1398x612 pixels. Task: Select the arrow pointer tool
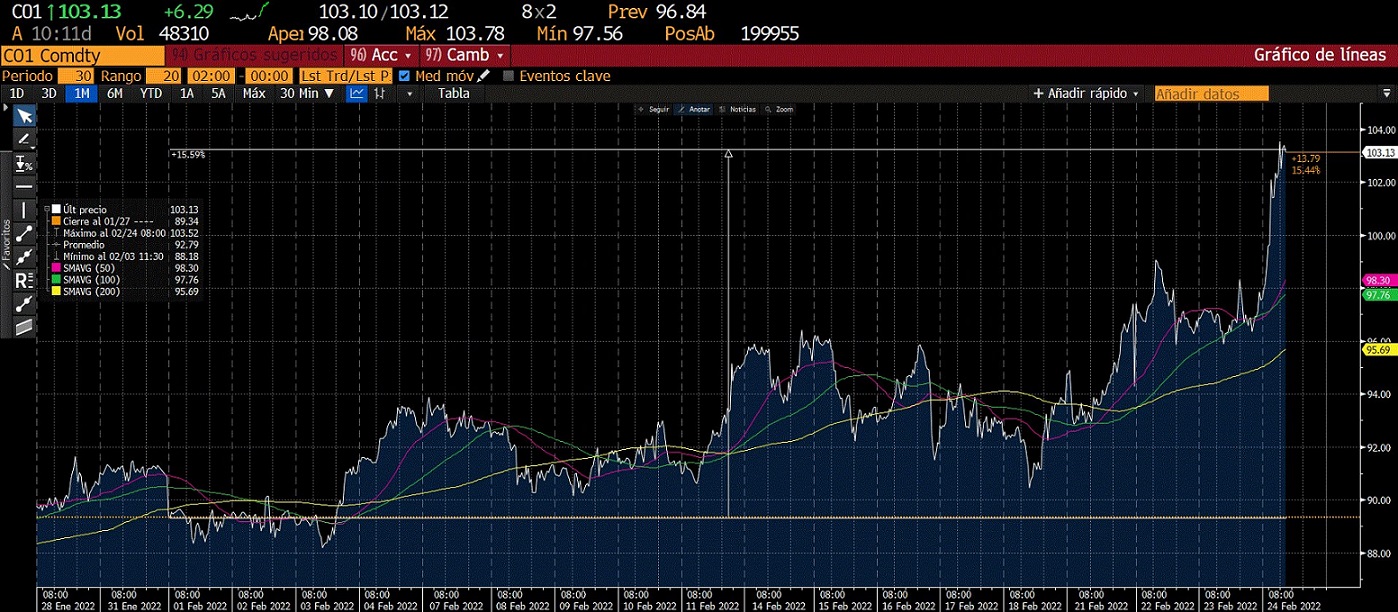pos(24,117)
